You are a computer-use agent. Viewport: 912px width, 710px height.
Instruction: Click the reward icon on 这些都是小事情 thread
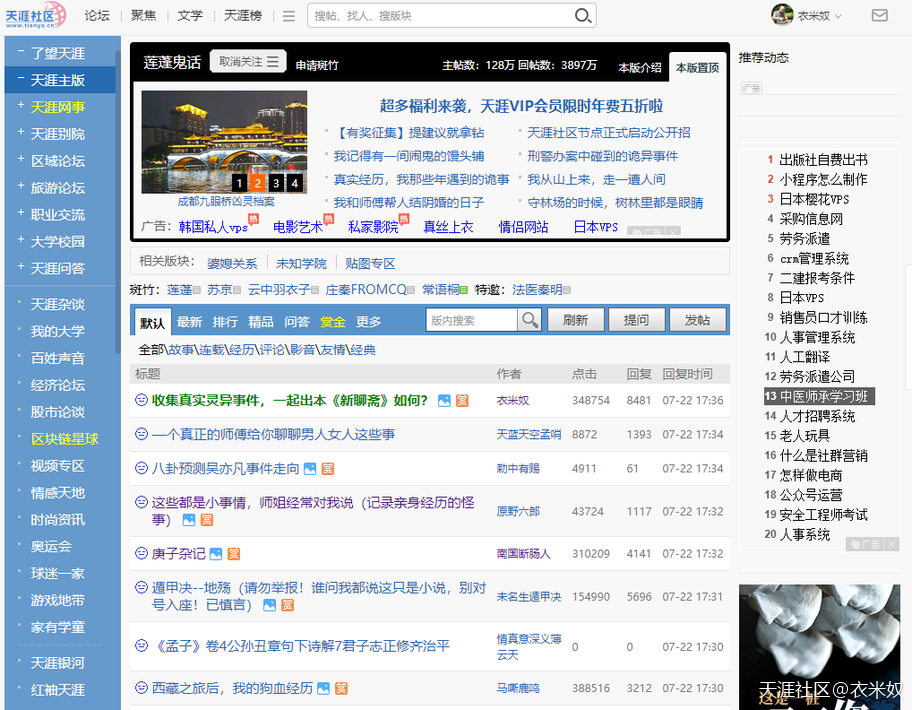[x=207, y=520]
